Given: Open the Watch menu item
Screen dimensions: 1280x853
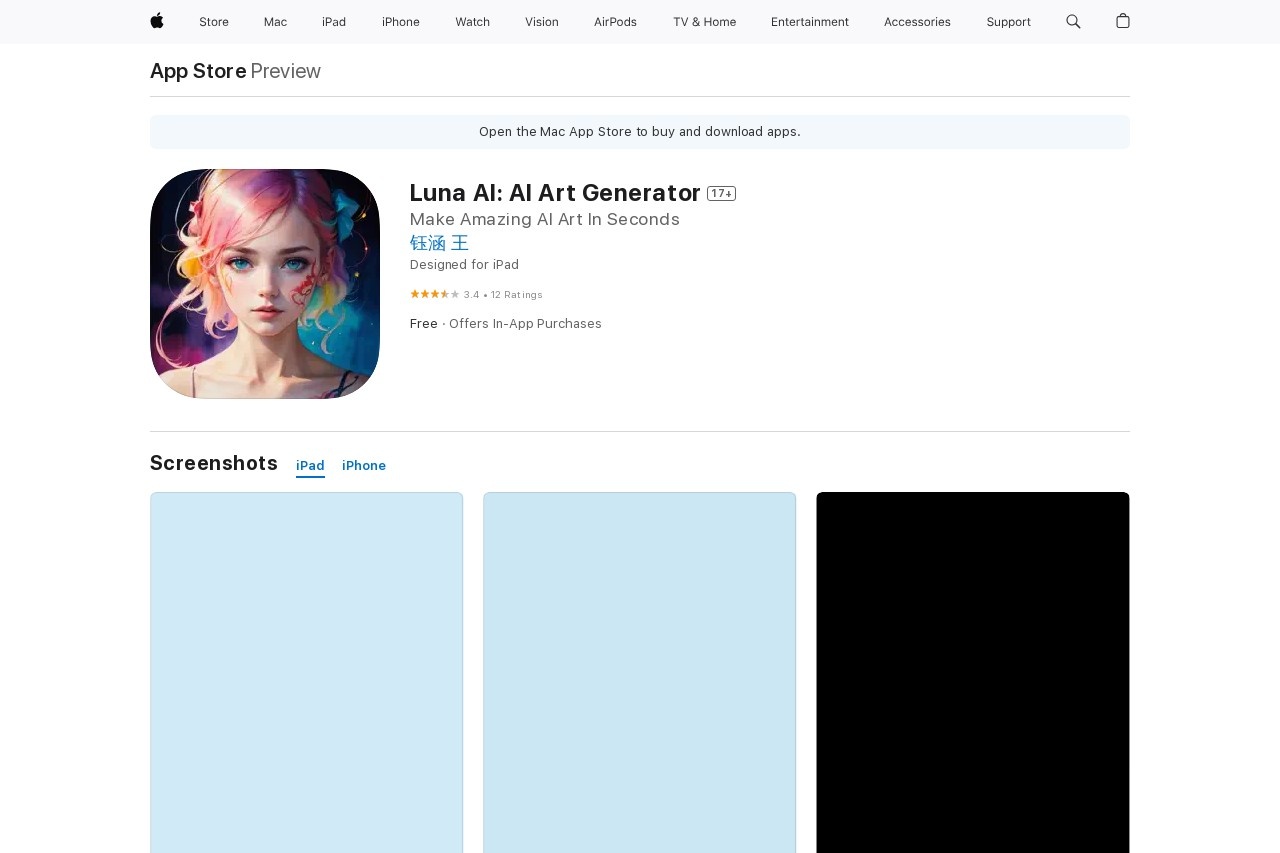Looking at the screenshot, I should click(472, 22).
